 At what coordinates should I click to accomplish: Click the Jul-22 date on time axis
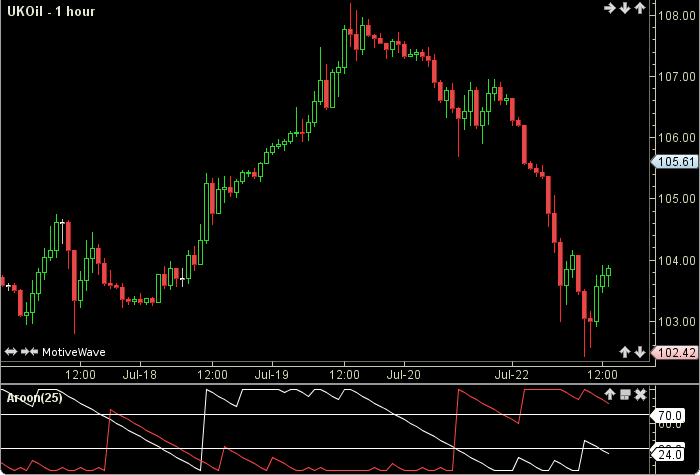click(512, 375)
